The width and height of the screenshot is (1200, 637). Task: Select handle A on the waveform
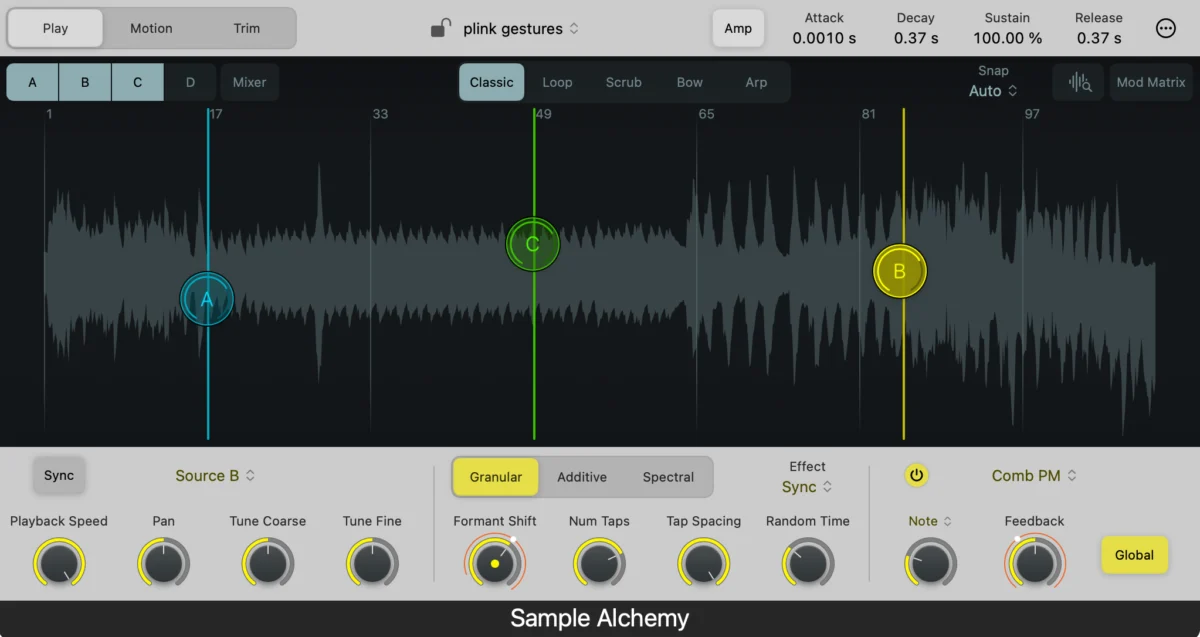207,299
